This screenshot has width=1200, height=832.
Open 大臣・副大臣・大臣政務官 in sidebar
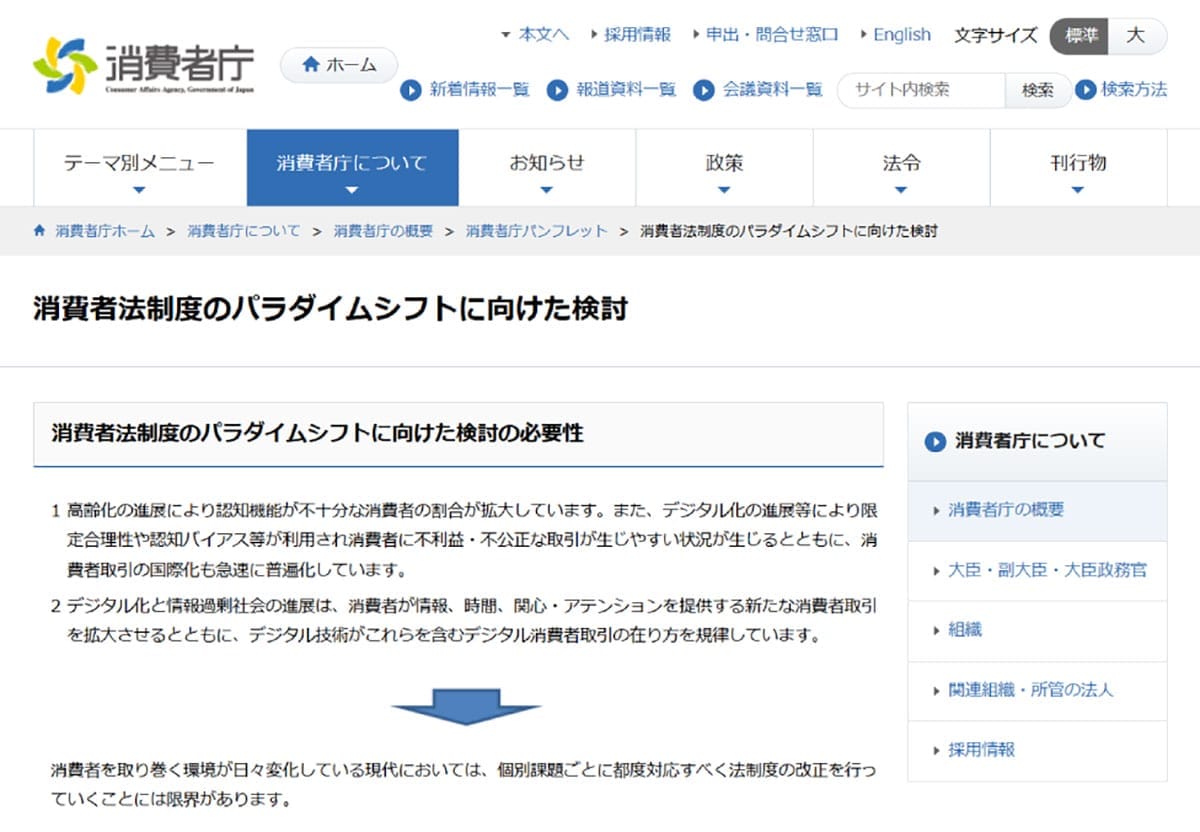tap(1047, 570)
